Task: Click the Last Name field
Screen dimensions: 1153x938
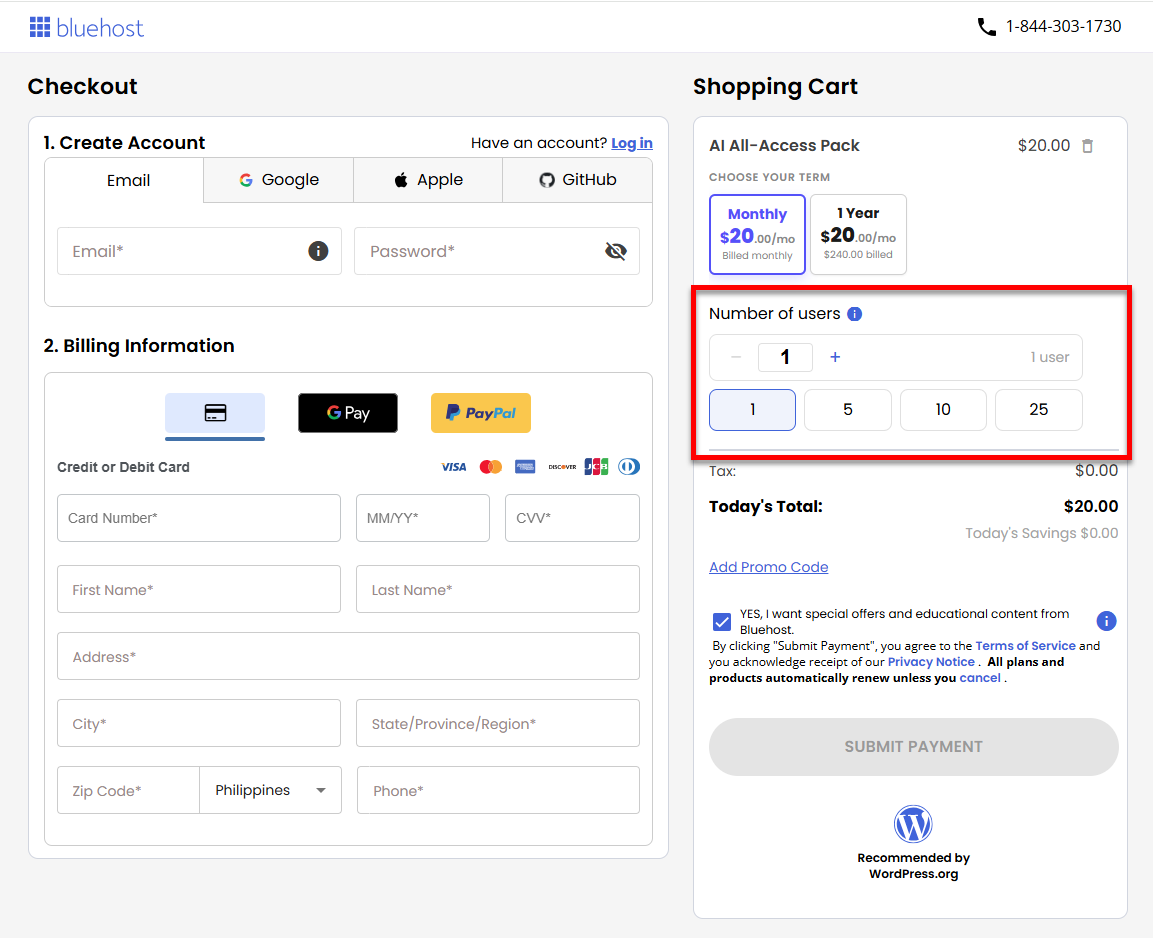Action: [x=498, y=590]
